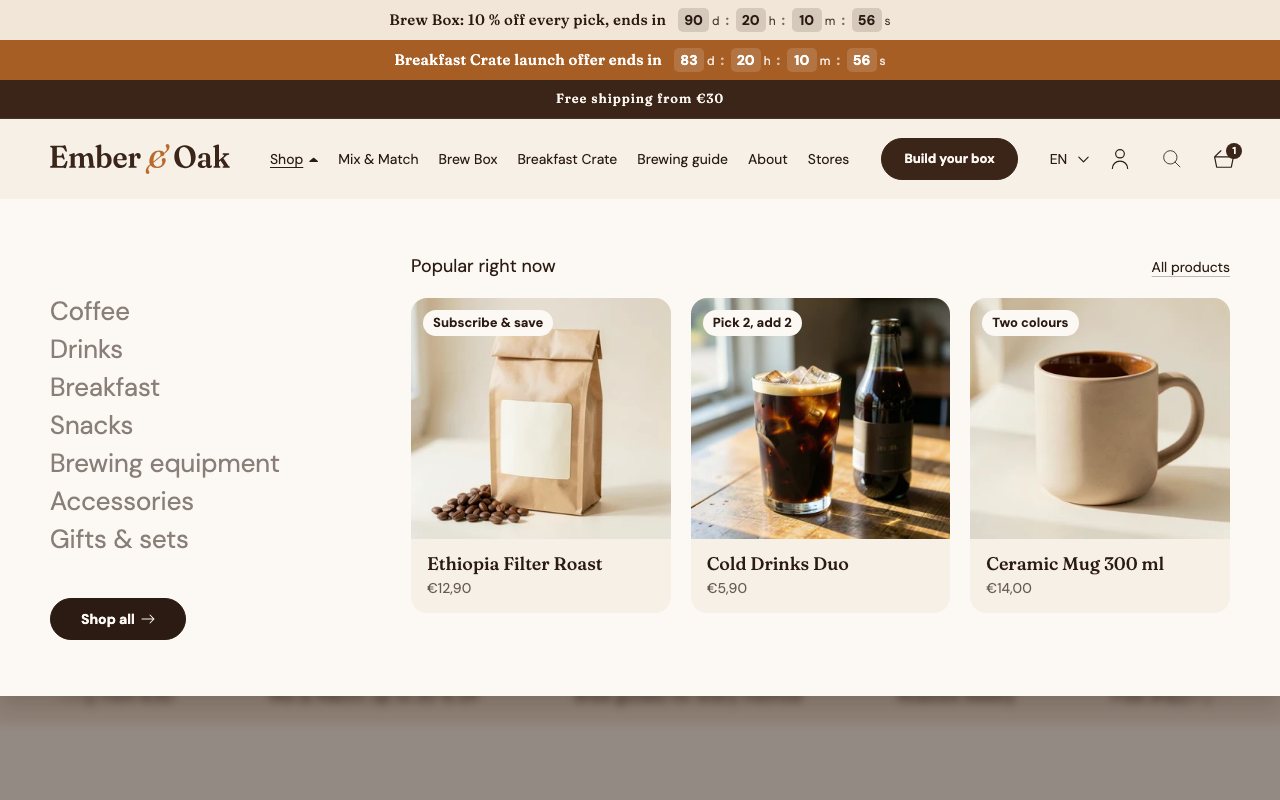Click the Cold Drinks Duo title
Image resolution: width=1280 pixels, height=800 pixels.
tap(778, 564)
